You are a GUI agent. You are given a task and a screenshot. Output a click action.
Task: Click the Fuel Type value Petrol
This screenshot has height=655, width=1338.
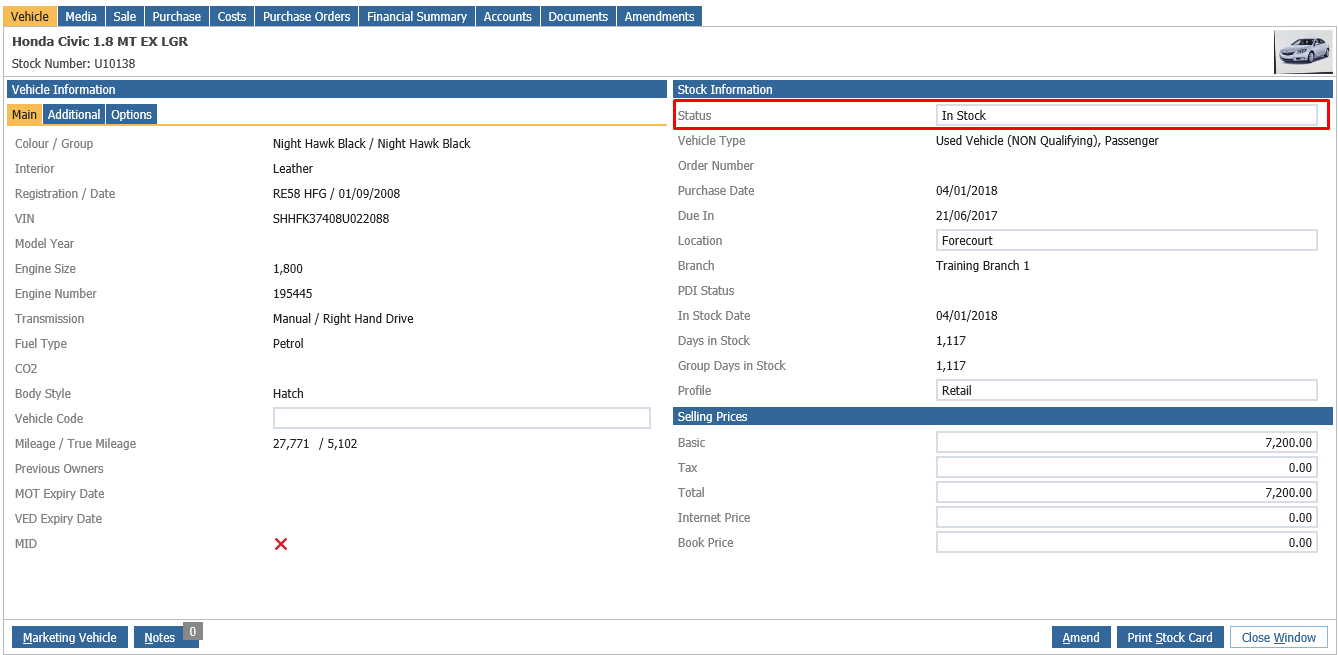click(288, 344)
